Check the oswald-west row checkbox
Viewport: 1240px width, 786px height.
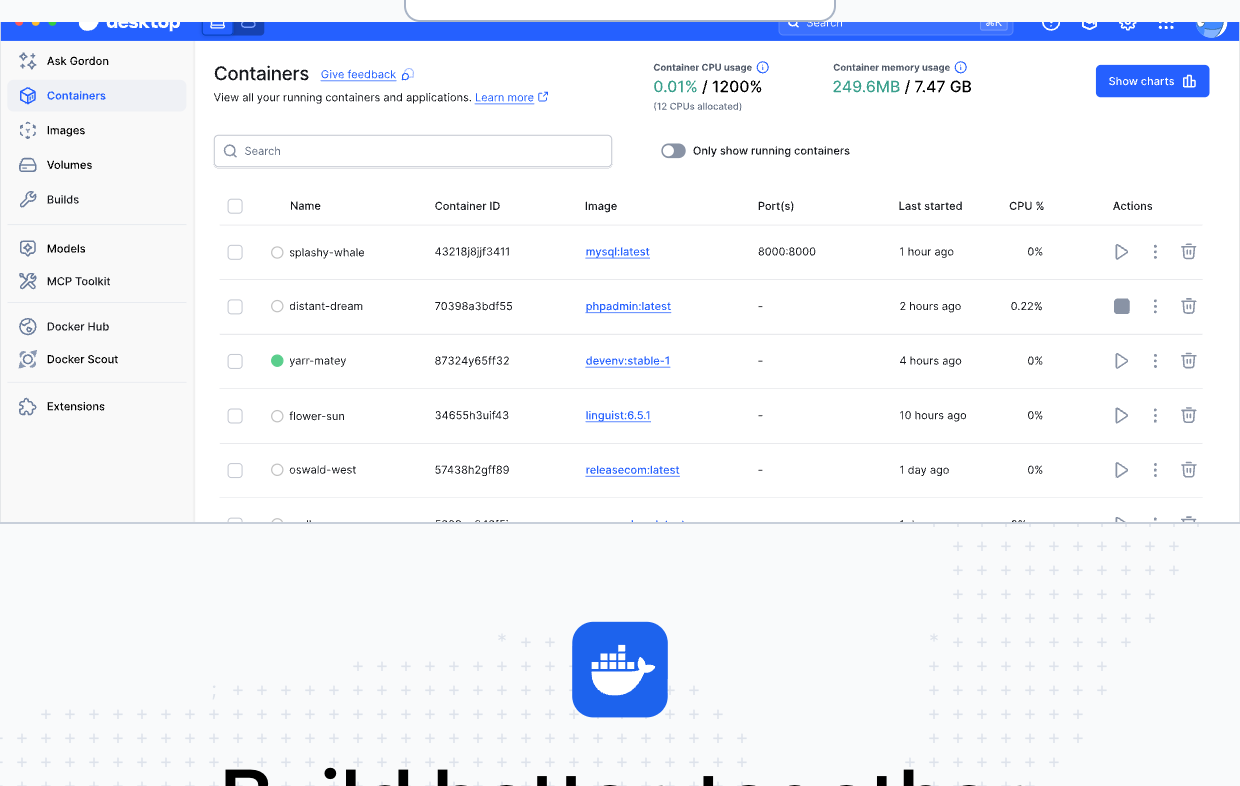[x=235, y=470]
